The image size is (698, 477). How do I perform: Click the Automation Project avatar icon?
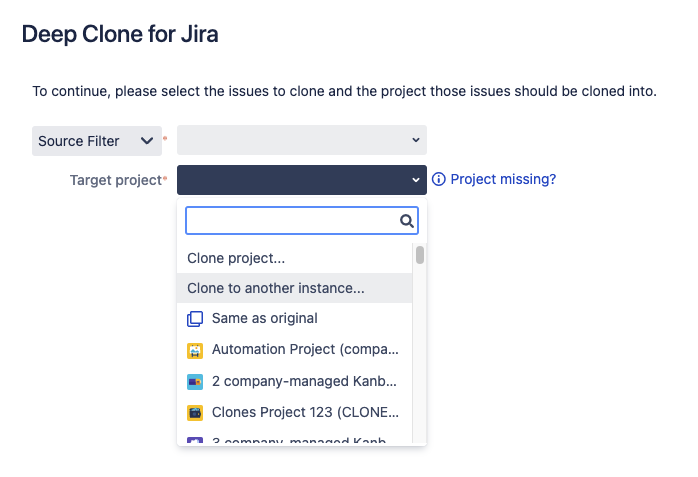click(195, 351)
